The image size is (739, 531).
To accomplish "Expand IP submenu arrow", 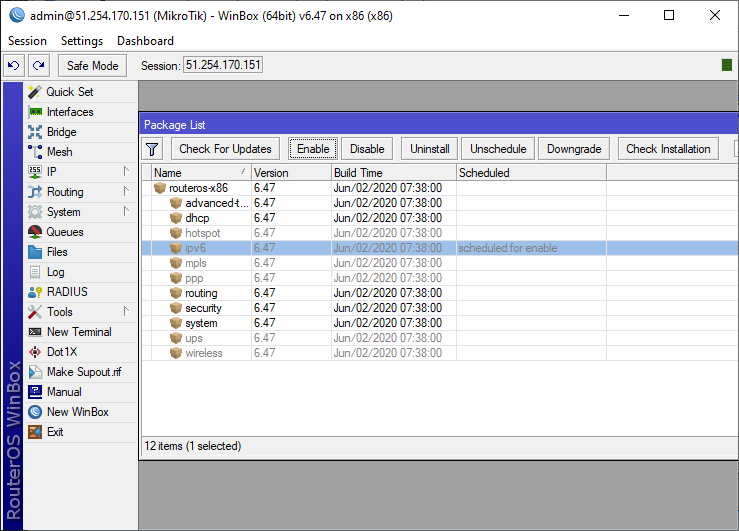I will tap(126, 172).
